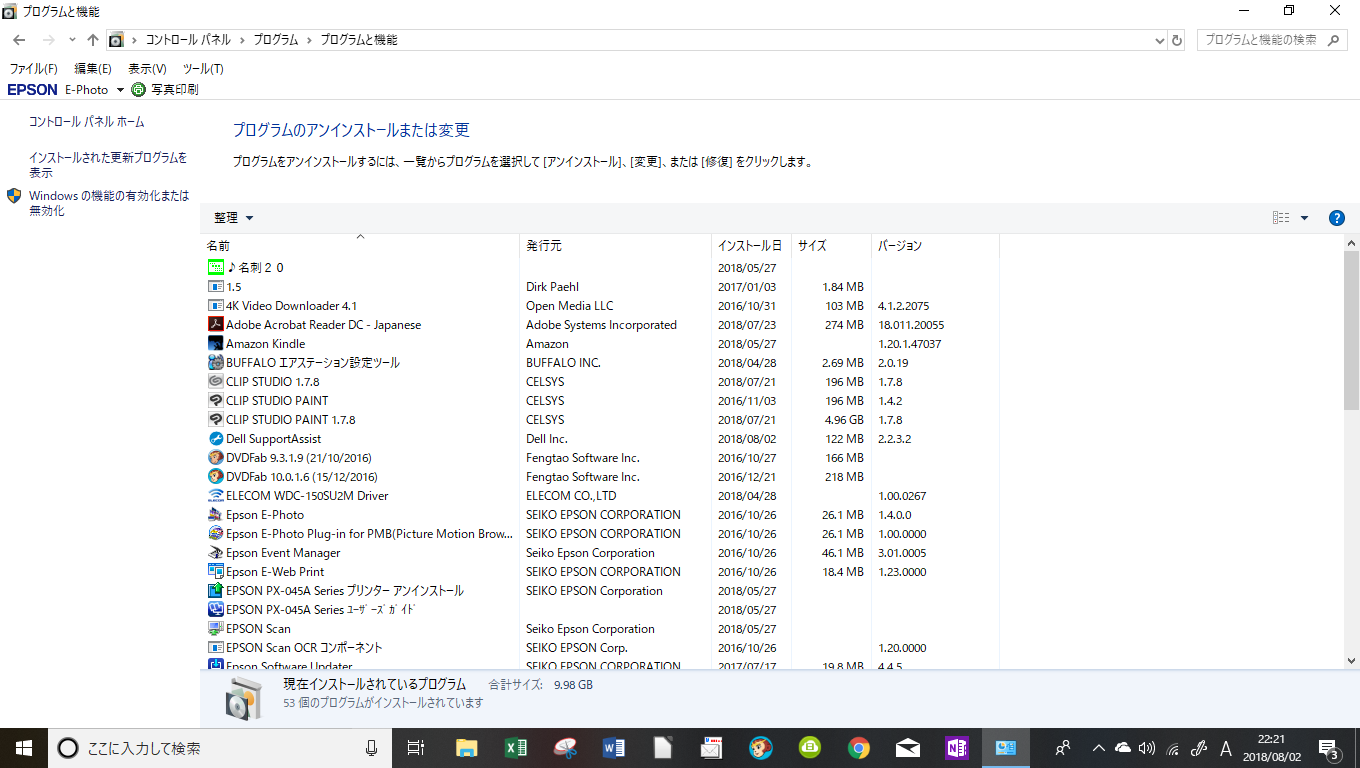Click the Adobe Acrobat Reader DC icon
Viewport: 1360px width, 768px height.
point(215,325)
